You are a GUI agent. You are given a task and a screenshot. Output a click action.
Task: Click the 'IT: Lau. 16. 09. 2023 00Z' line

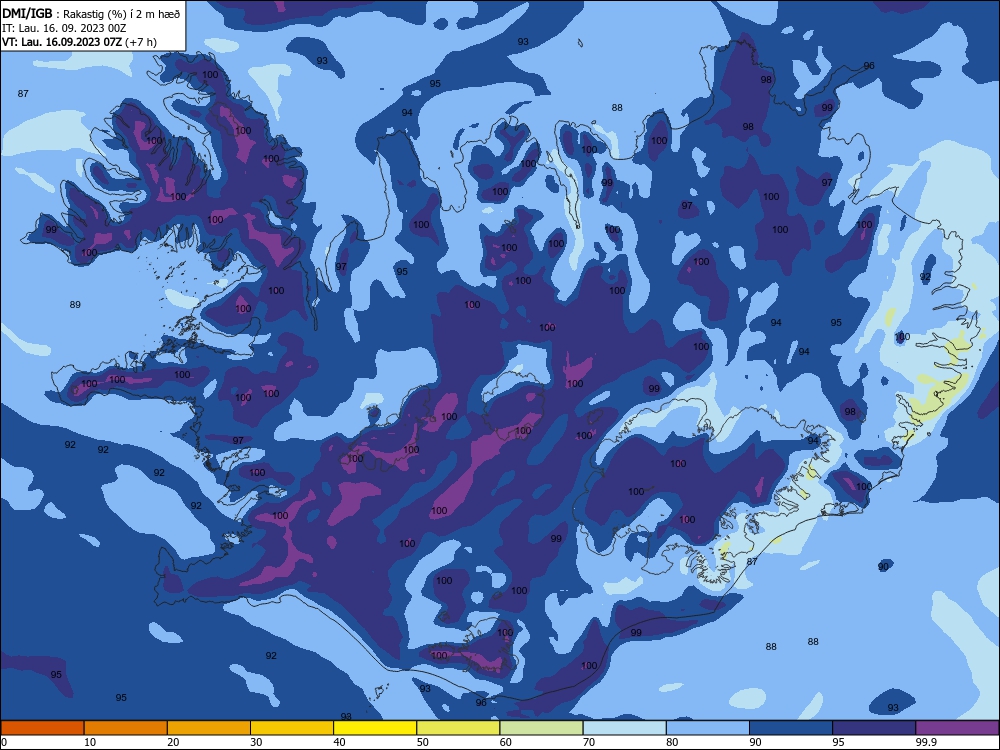tap(64, 28)
